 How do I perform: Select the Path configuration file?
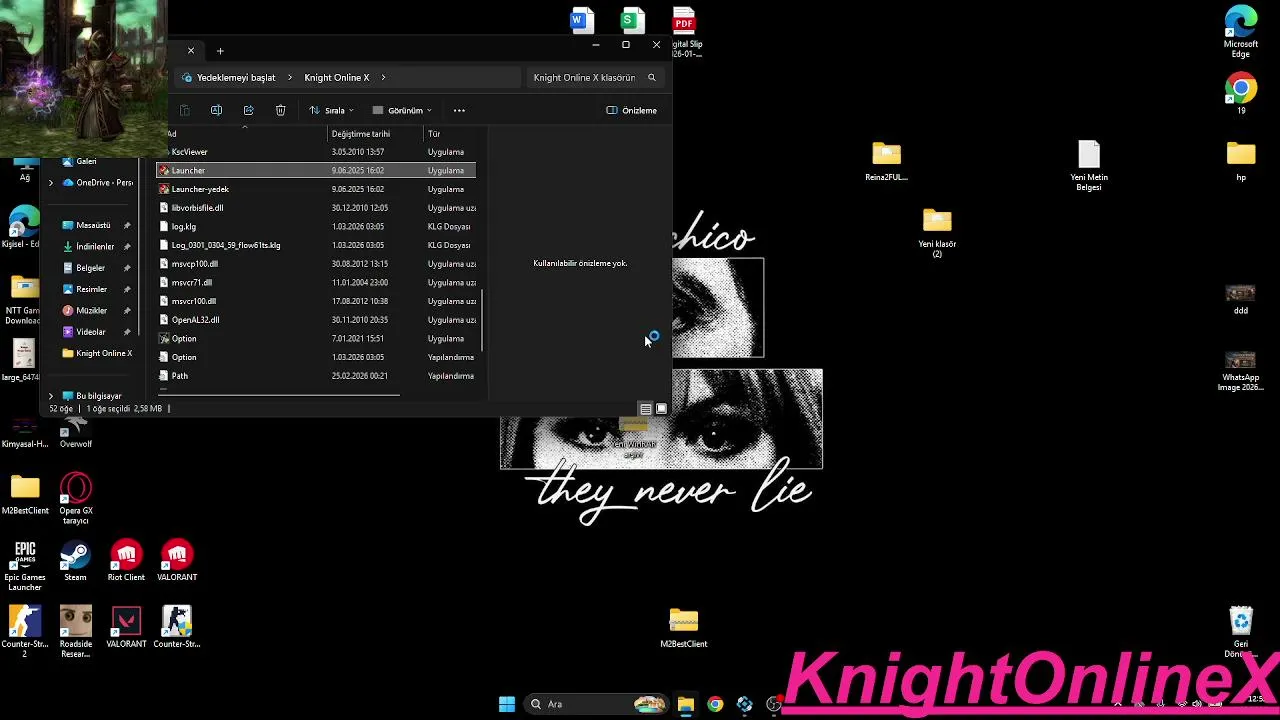(316, 376)
